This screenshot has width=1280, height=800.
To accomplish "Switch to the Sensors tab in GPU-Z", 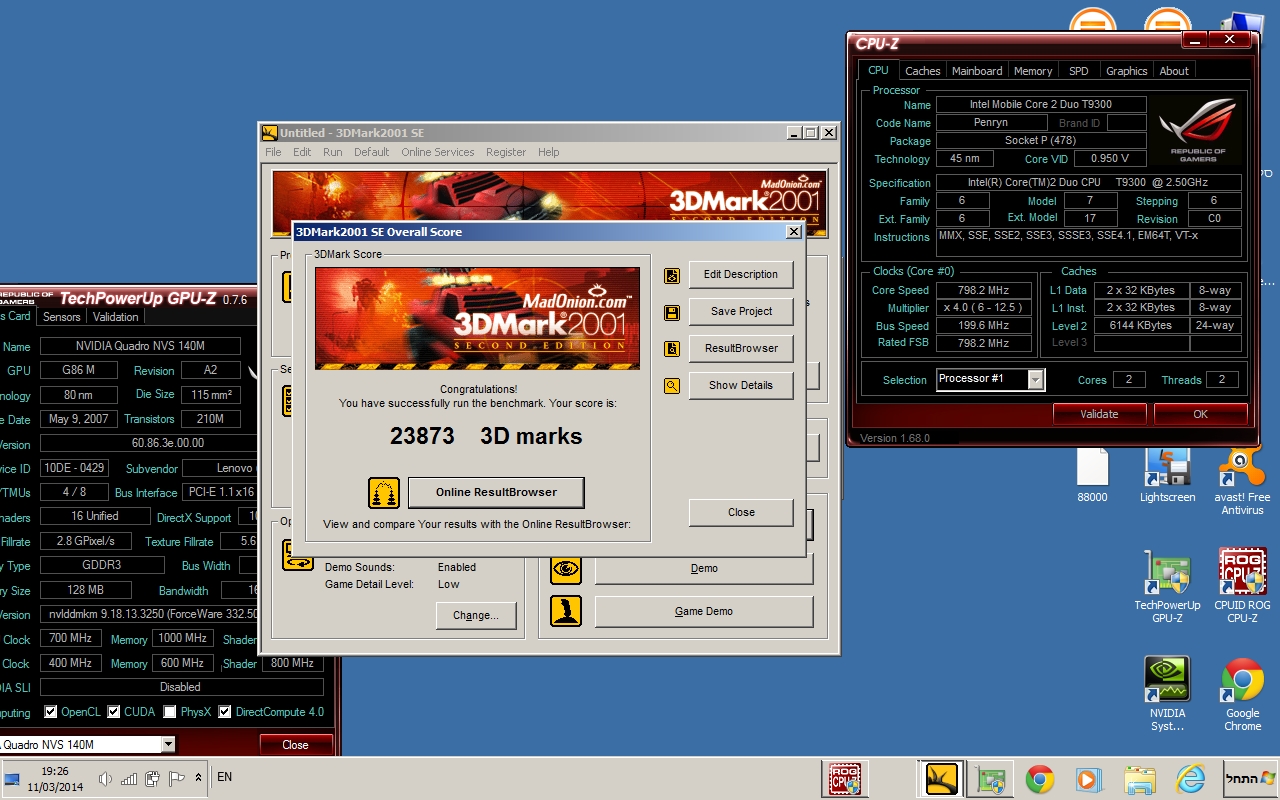I will pos(61,317).
